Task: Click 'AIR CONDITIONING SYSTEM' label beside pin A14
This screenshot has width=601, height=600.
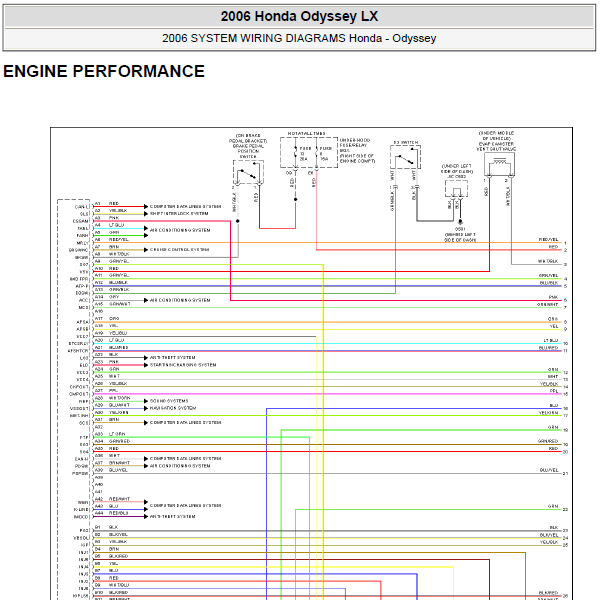Action: [180, 300]
